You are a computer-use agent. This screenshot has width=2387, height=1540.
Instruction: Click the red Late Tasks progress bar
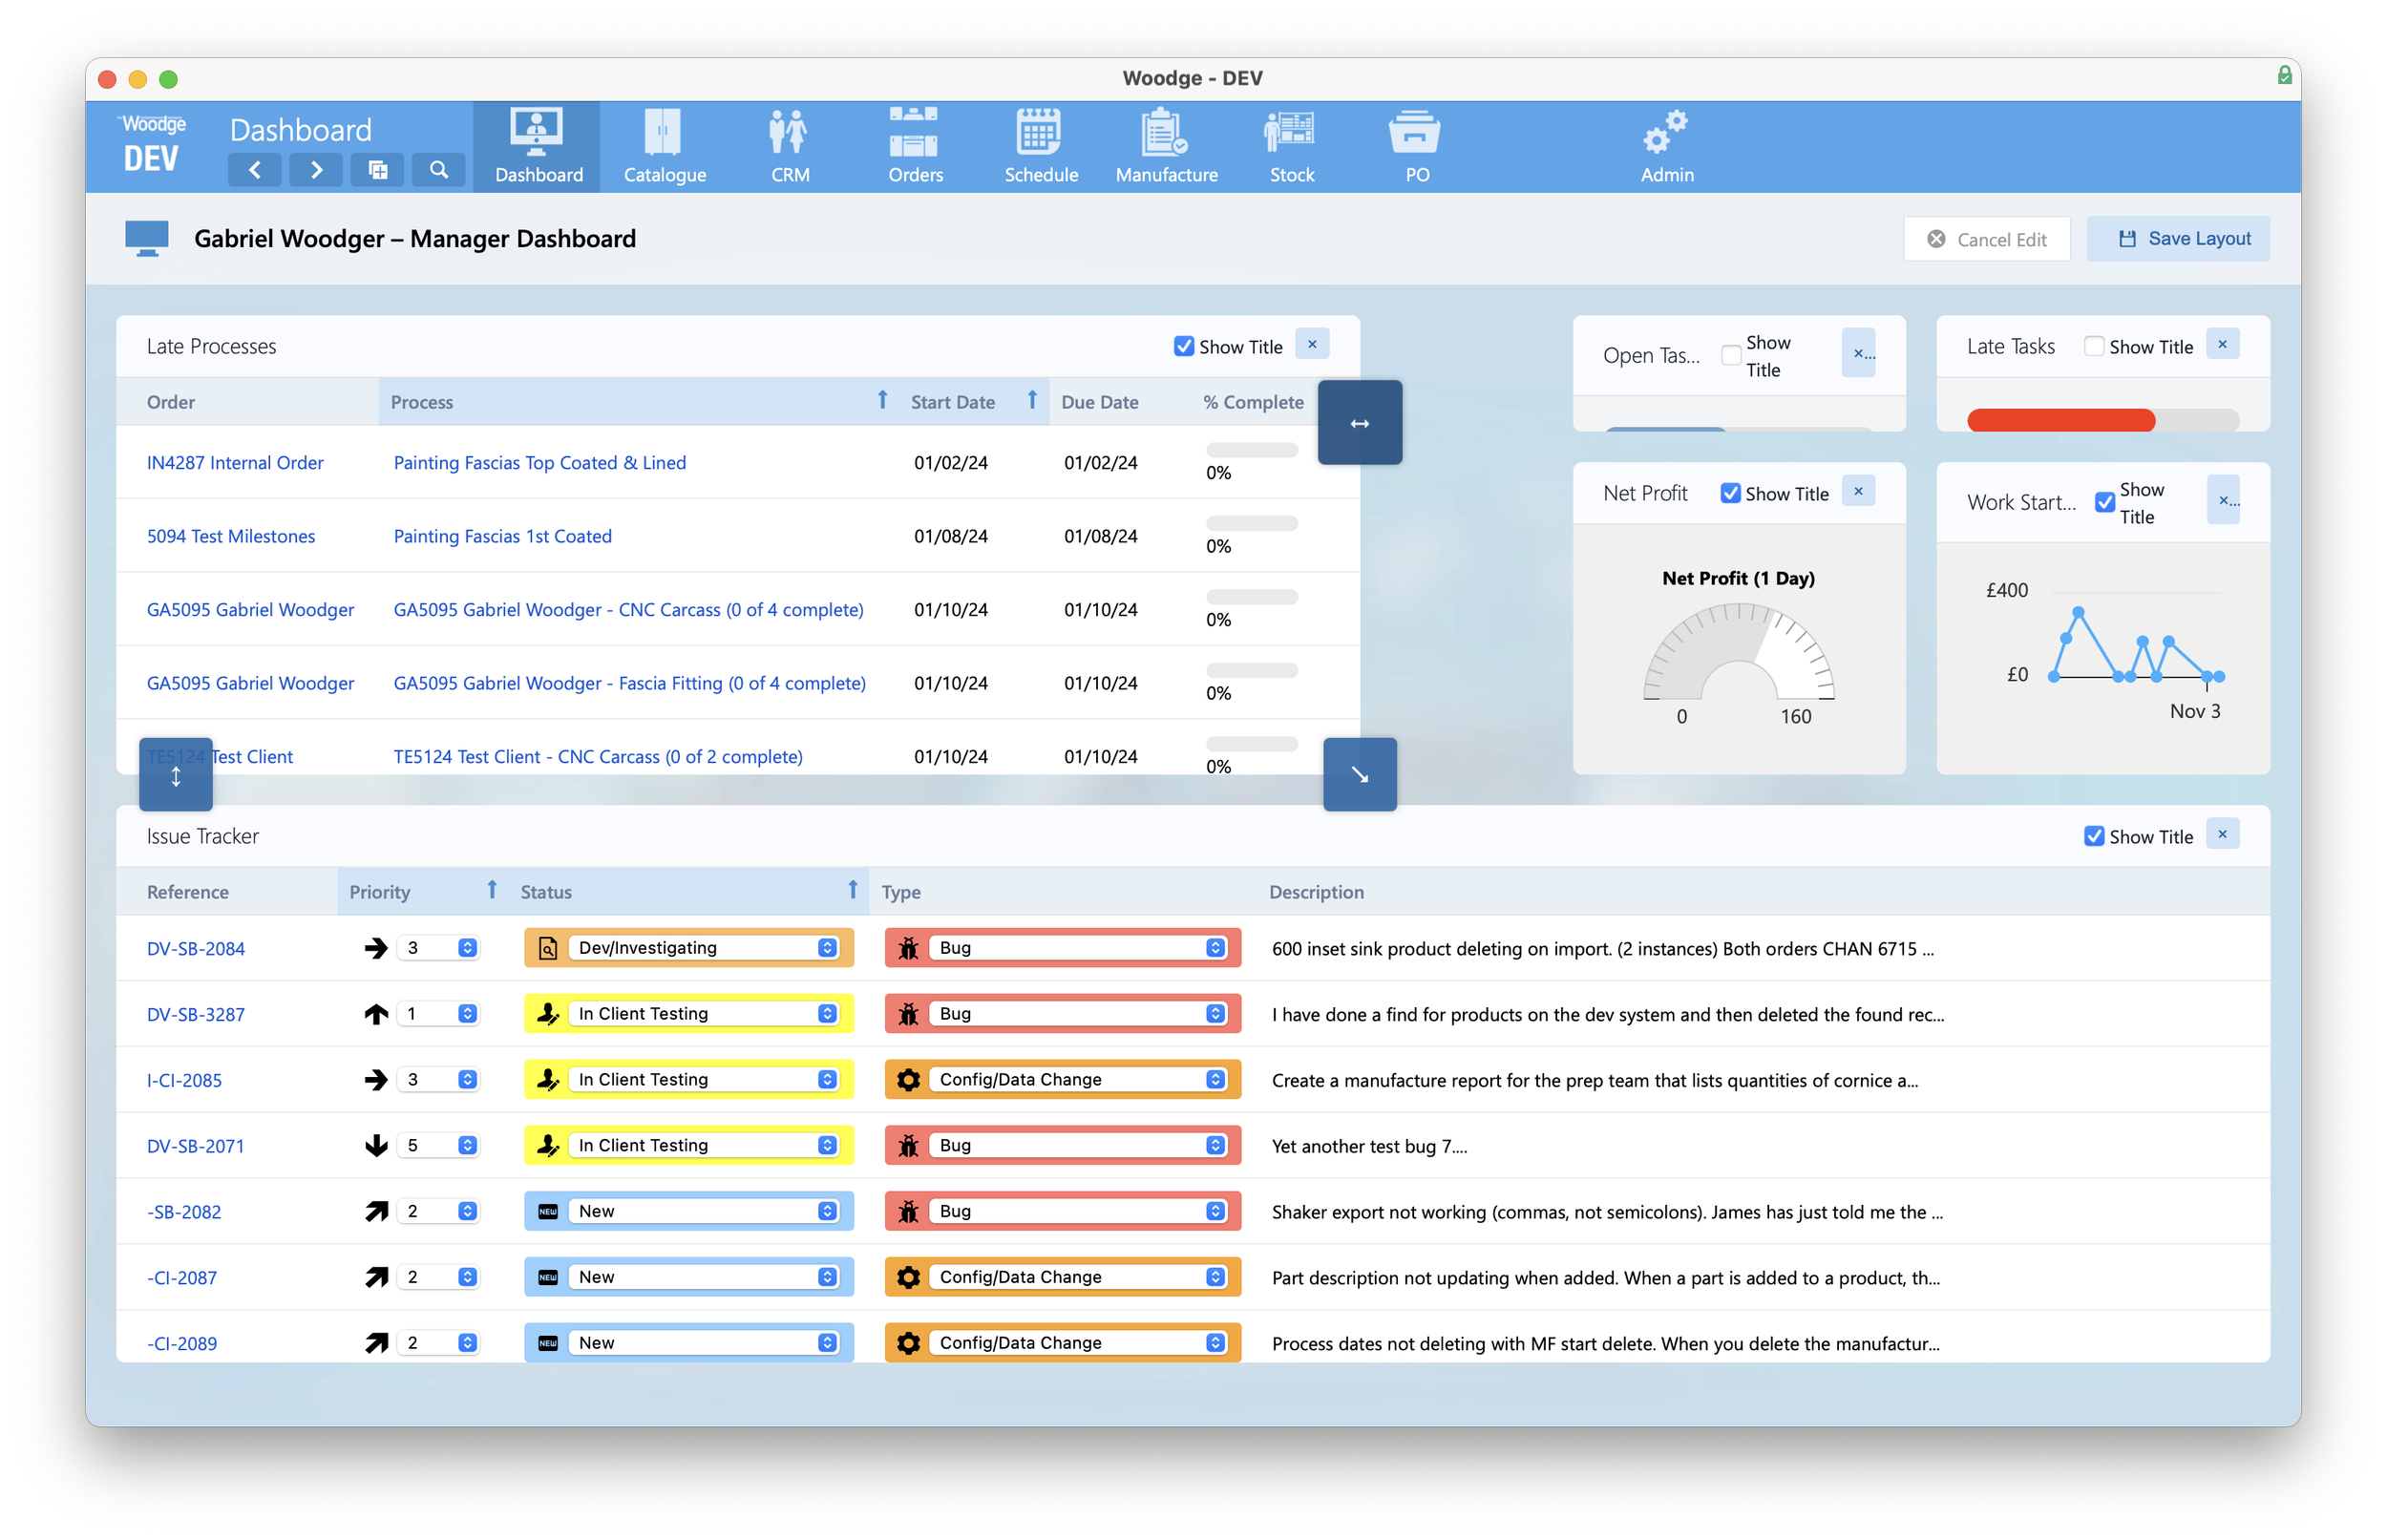coord(2060,421)
